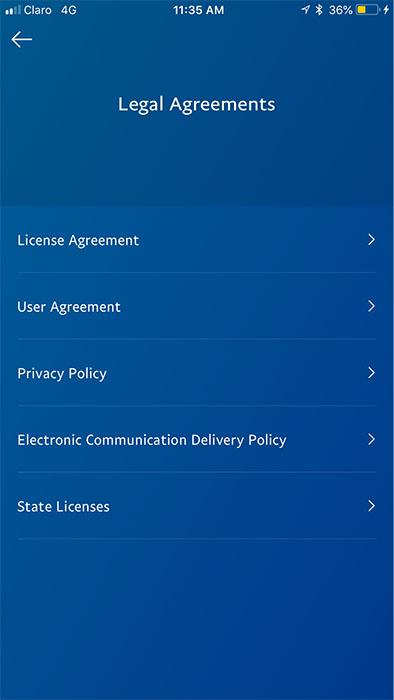
Task: Expand User Agreement chevron
Action: [x=371, y=306]
